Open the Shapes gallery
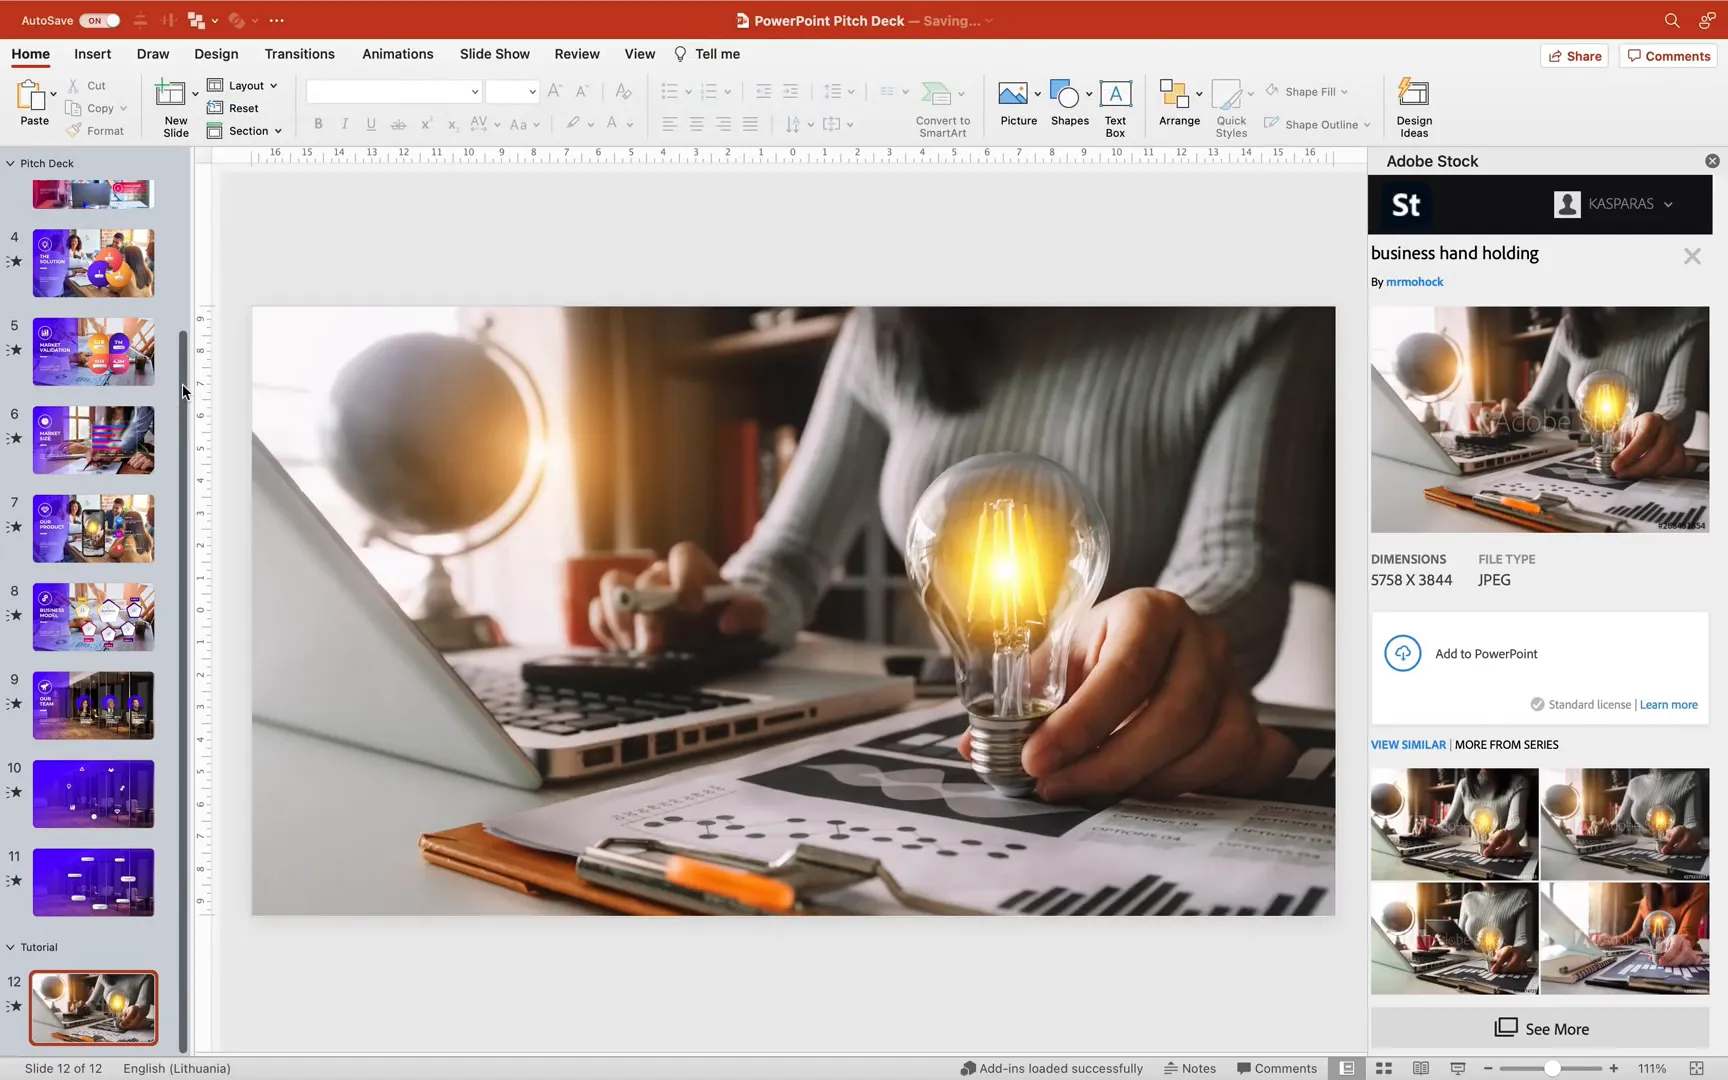The width and height of the screenshot is (1728, 1080). click(x=1068, y=103)
